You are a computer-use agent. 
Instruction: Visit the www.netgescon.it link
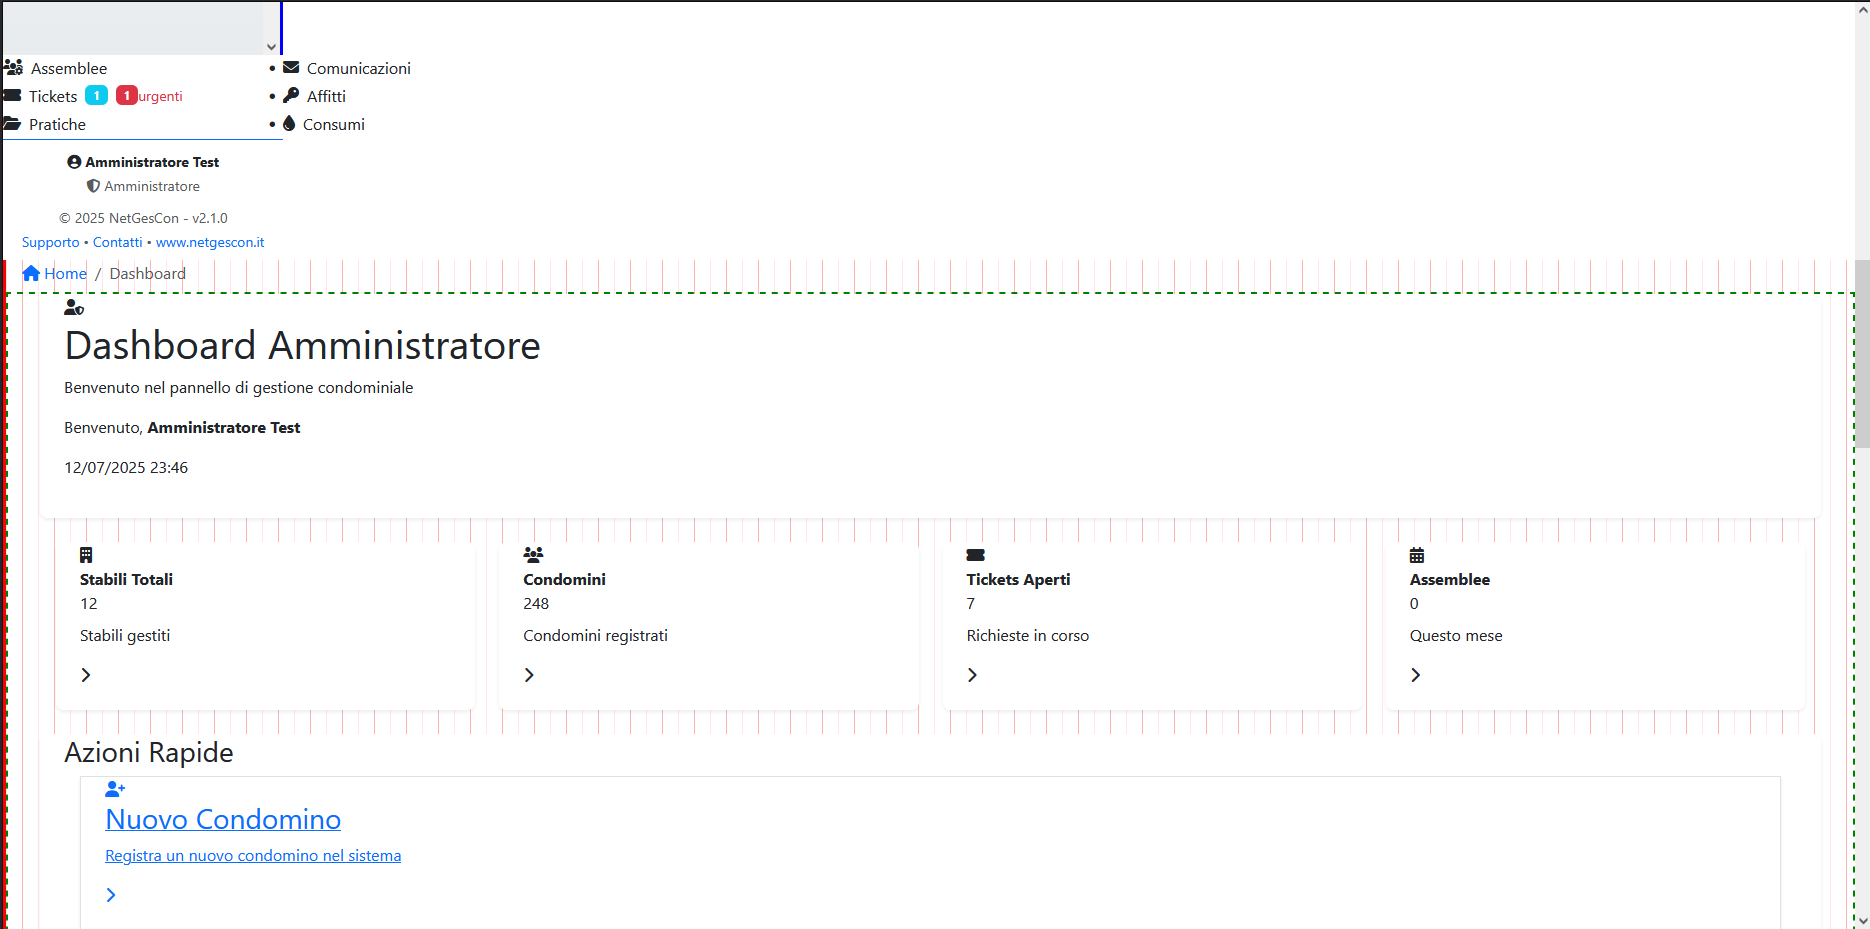click(x=210, y=242)
